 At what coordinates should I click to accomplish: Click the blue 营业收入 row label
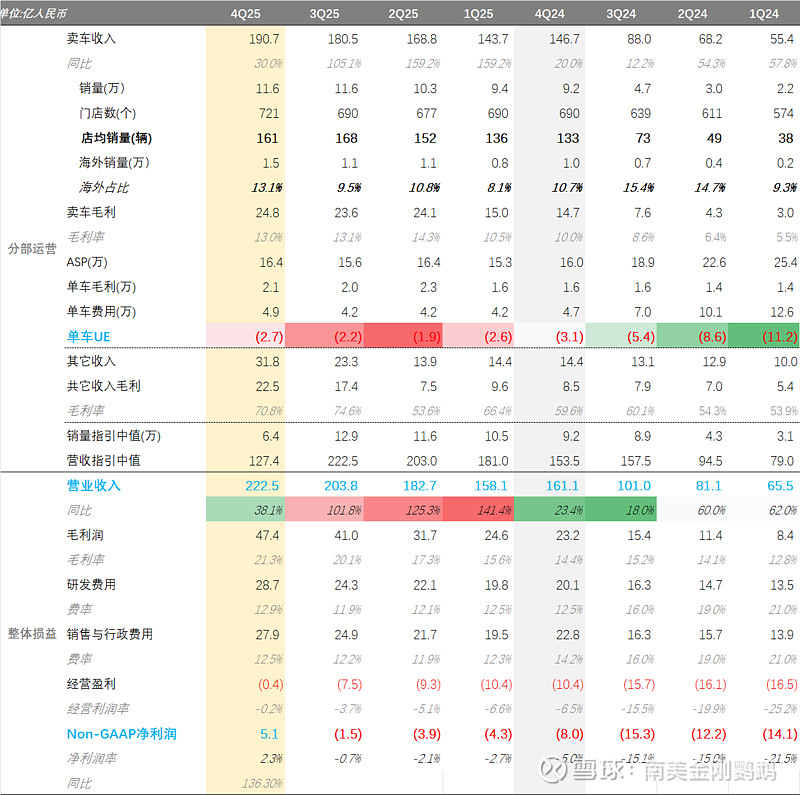93,485
